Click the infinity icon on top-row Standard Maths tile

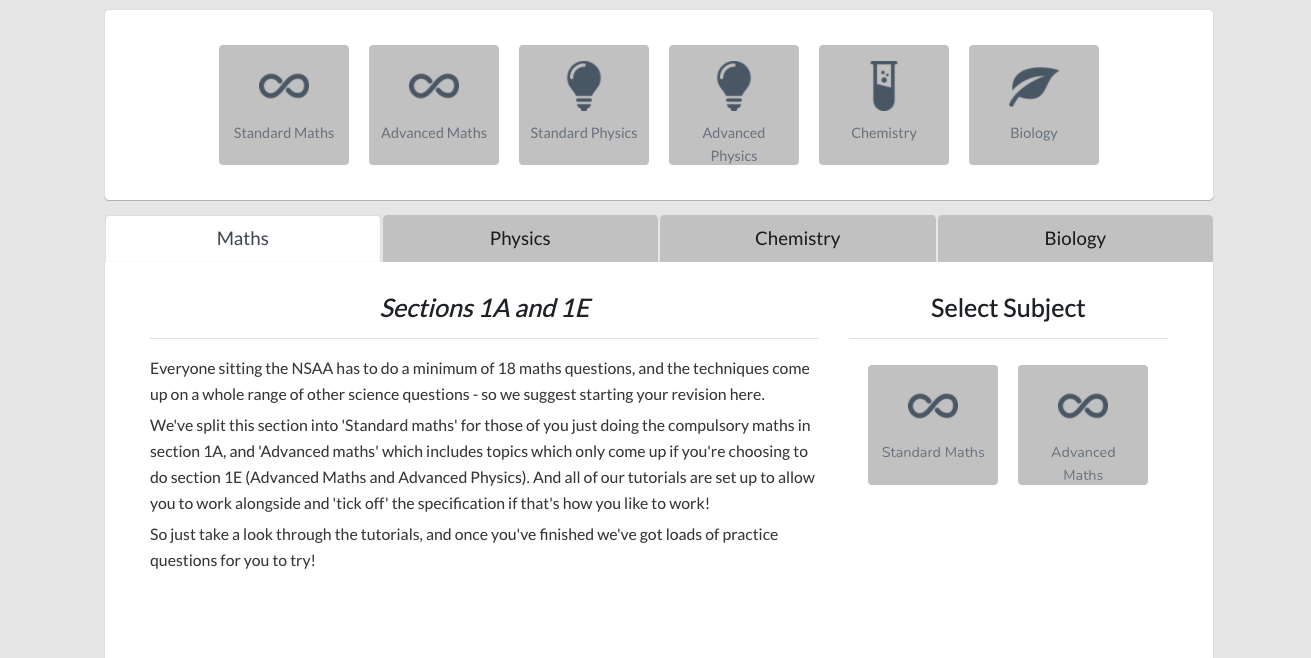(284, 86)
